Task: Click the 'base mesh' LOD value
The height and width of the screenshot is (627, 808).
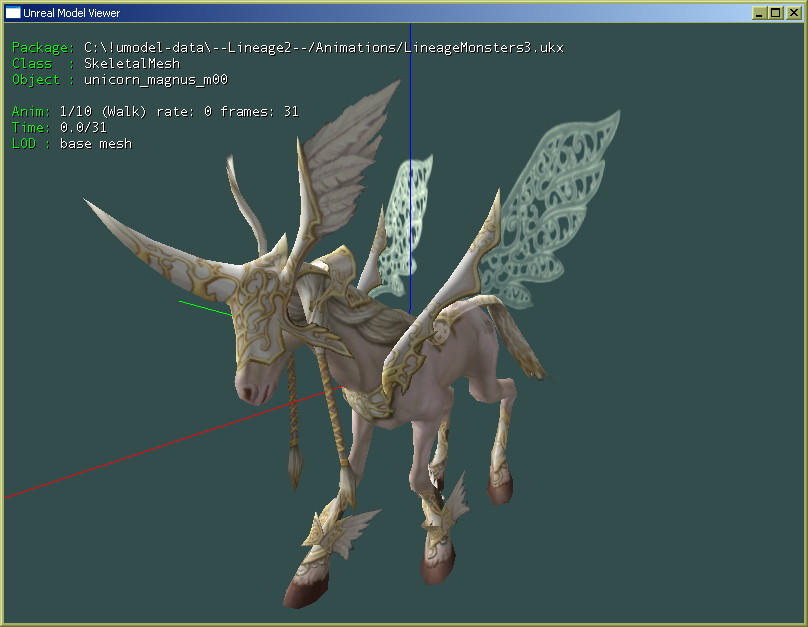Action: [x=96, y=144]
